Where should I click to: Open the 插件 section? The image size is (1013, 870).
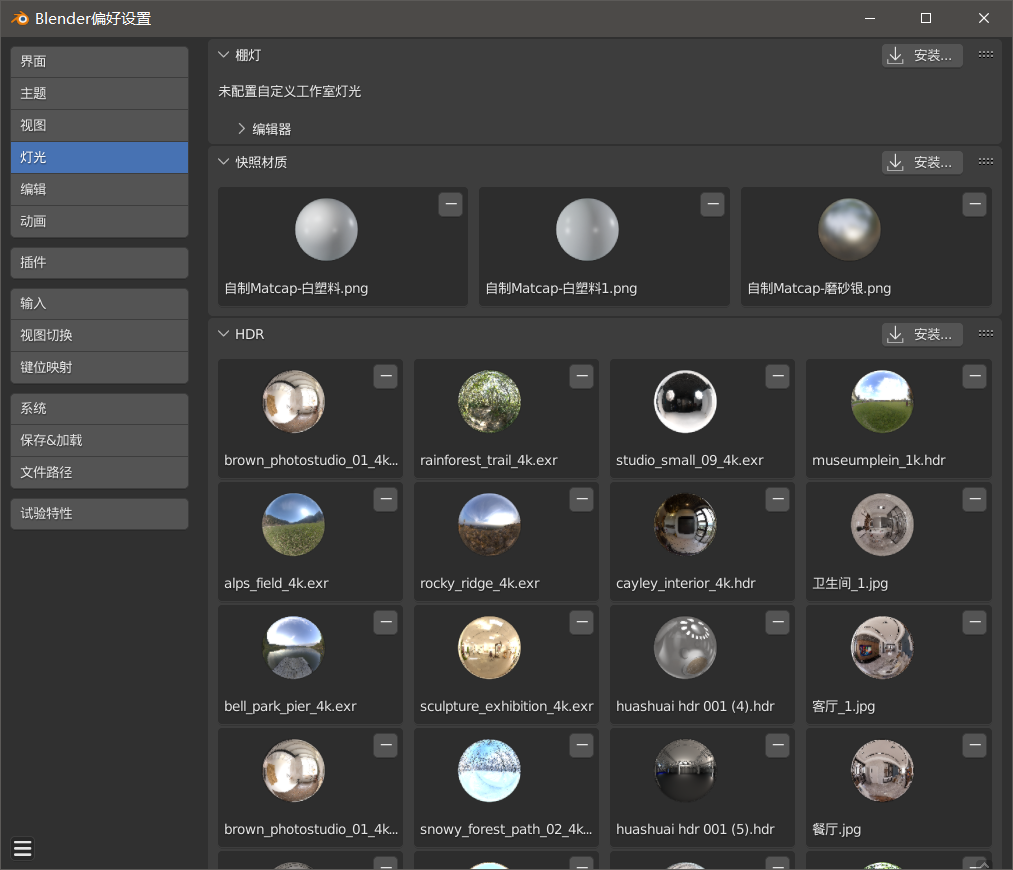(99, 263)
